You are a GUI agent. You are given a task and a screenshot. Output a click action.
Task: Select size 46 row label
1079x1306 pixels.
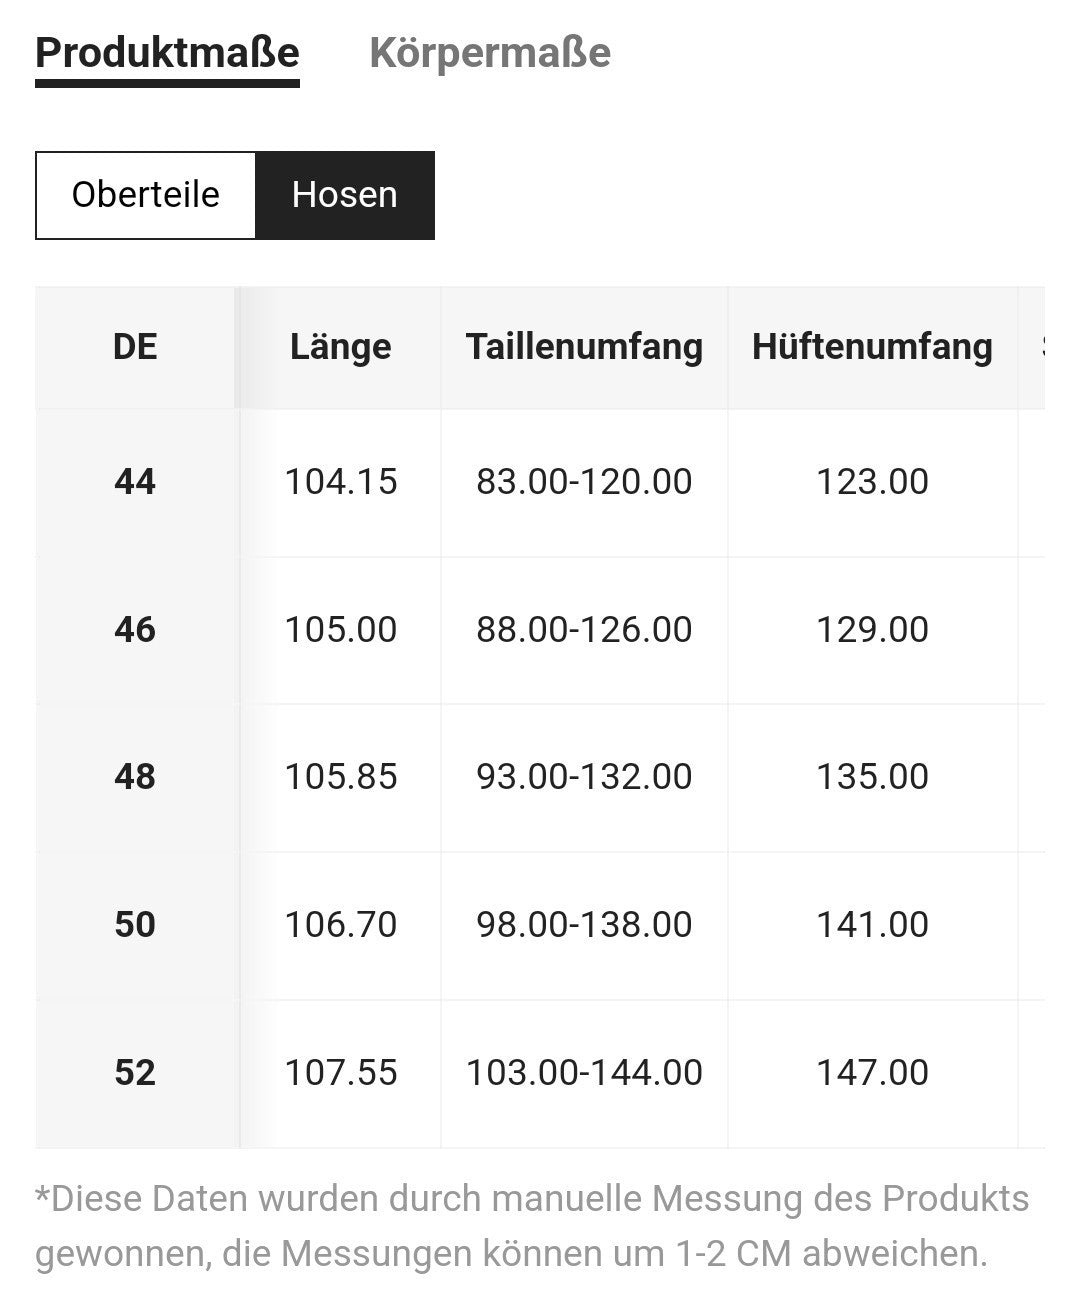click(135, 630)
